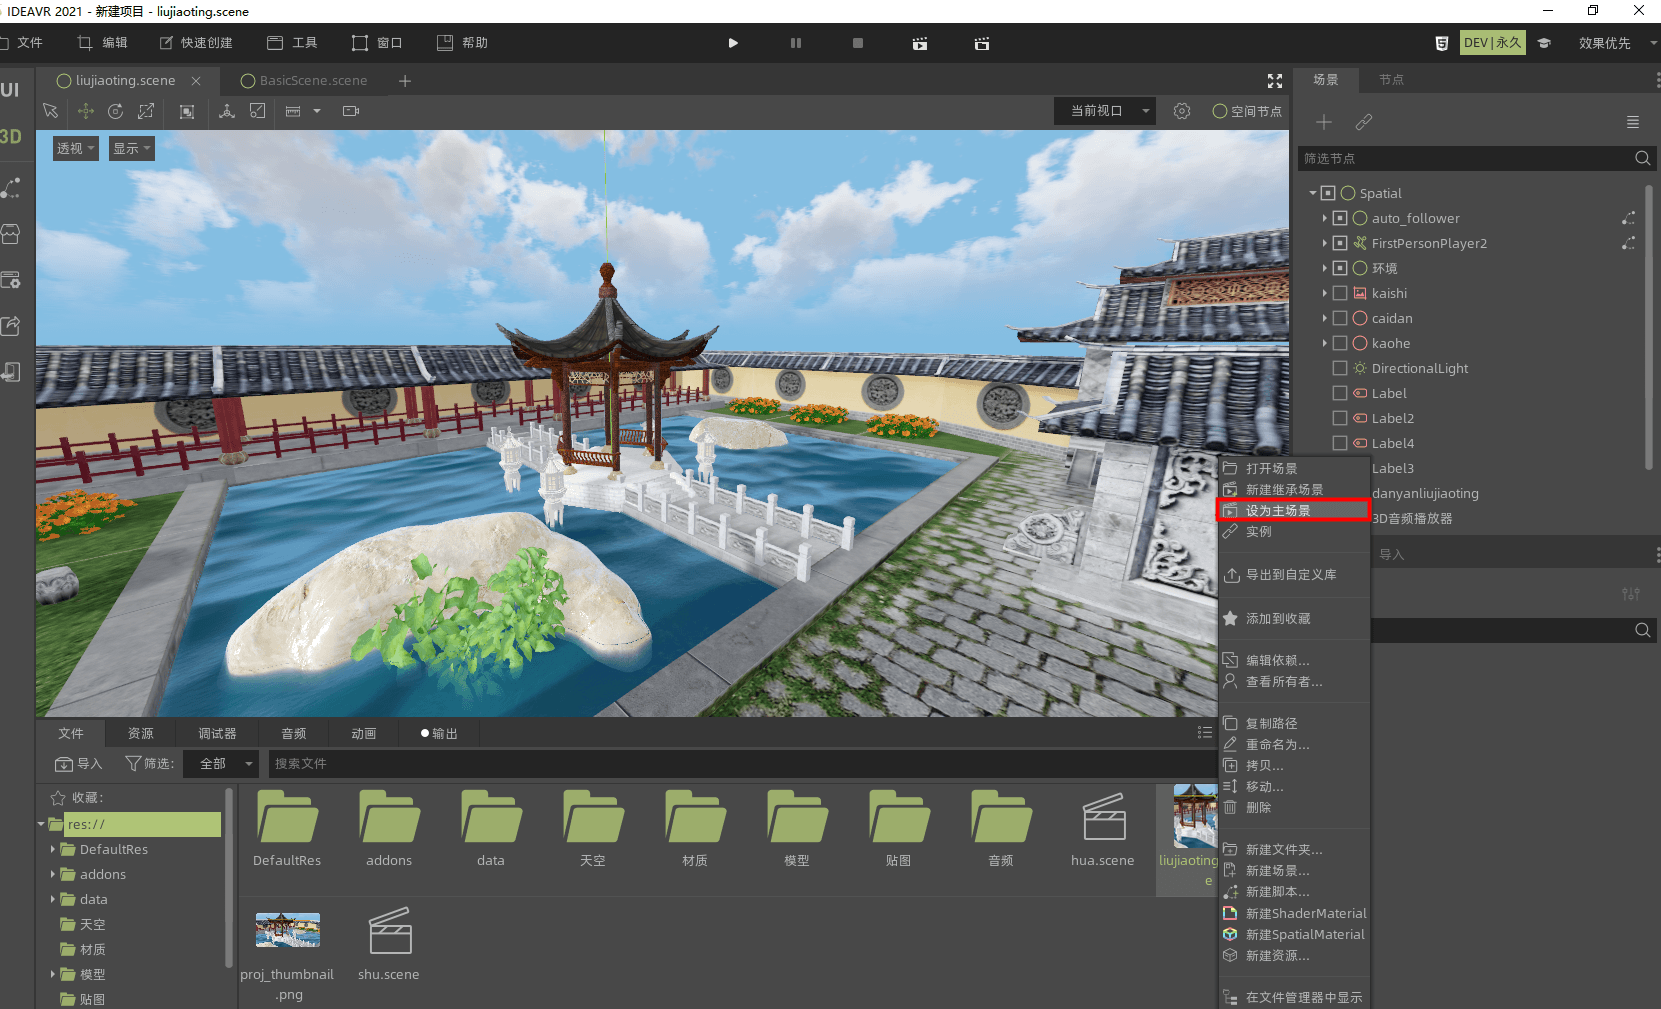Open the 模型 folder icon

pos(797,818)
